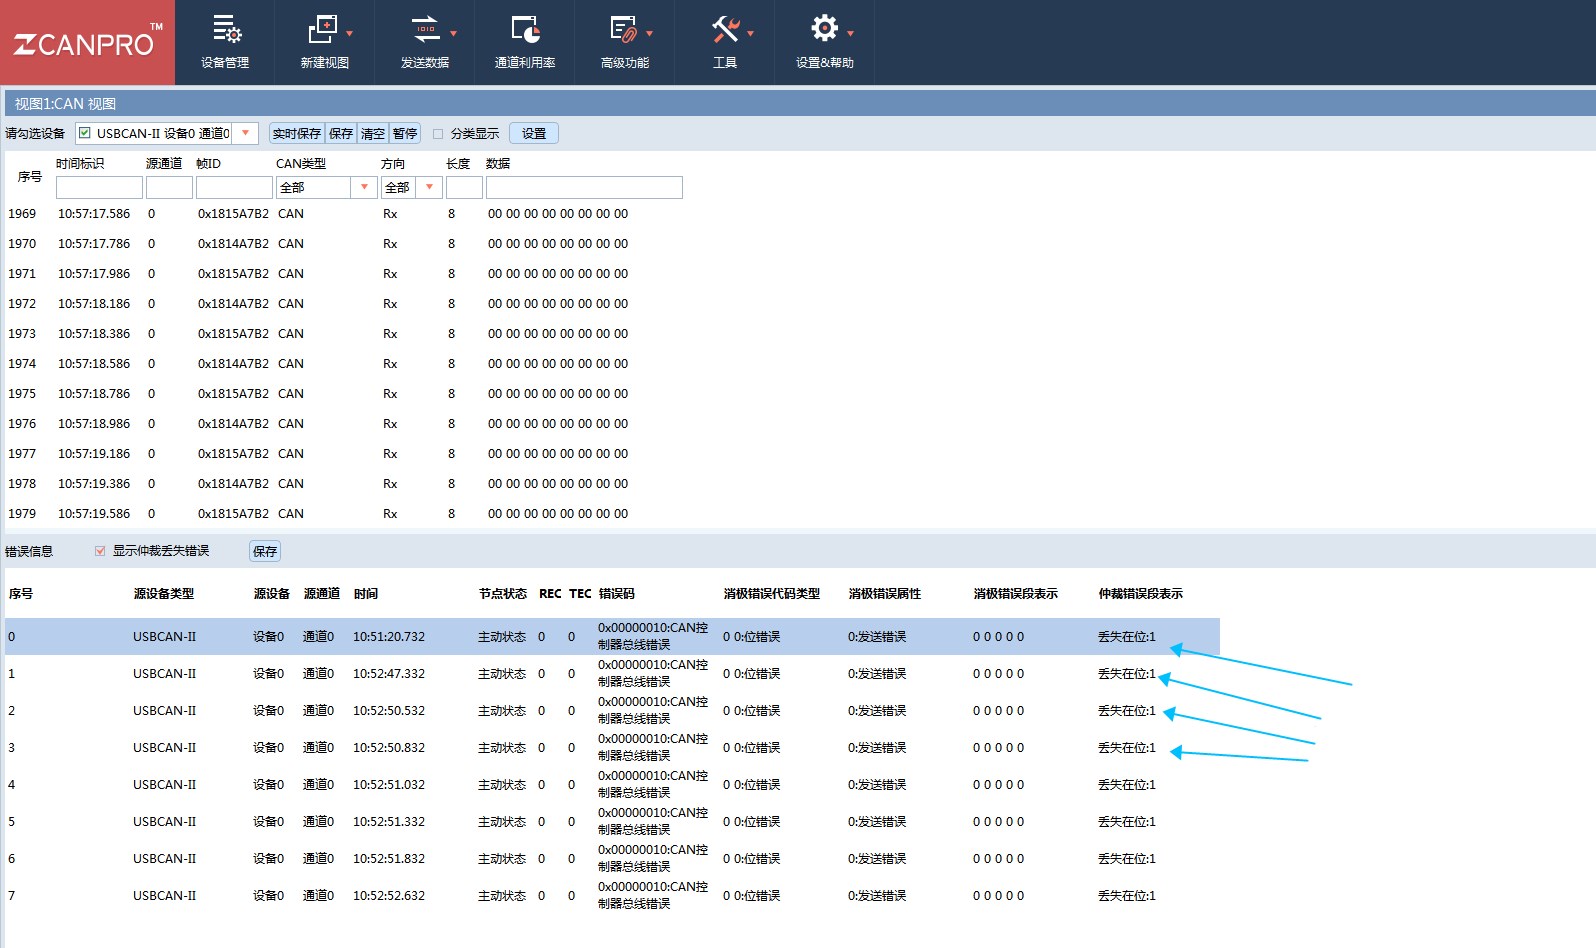This screenshot has width=1596, height=948.
Task: Open the 通道利用率 channel utilization icon
Action: pyautogui.click(x=525, y=30)
